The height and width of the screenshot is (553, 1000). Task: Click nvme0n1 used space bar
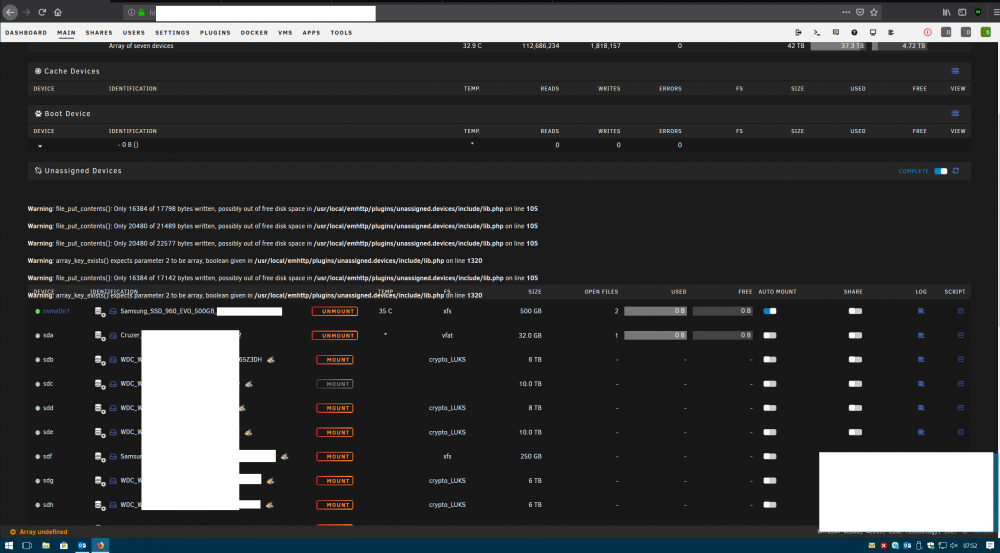point(655,311)
